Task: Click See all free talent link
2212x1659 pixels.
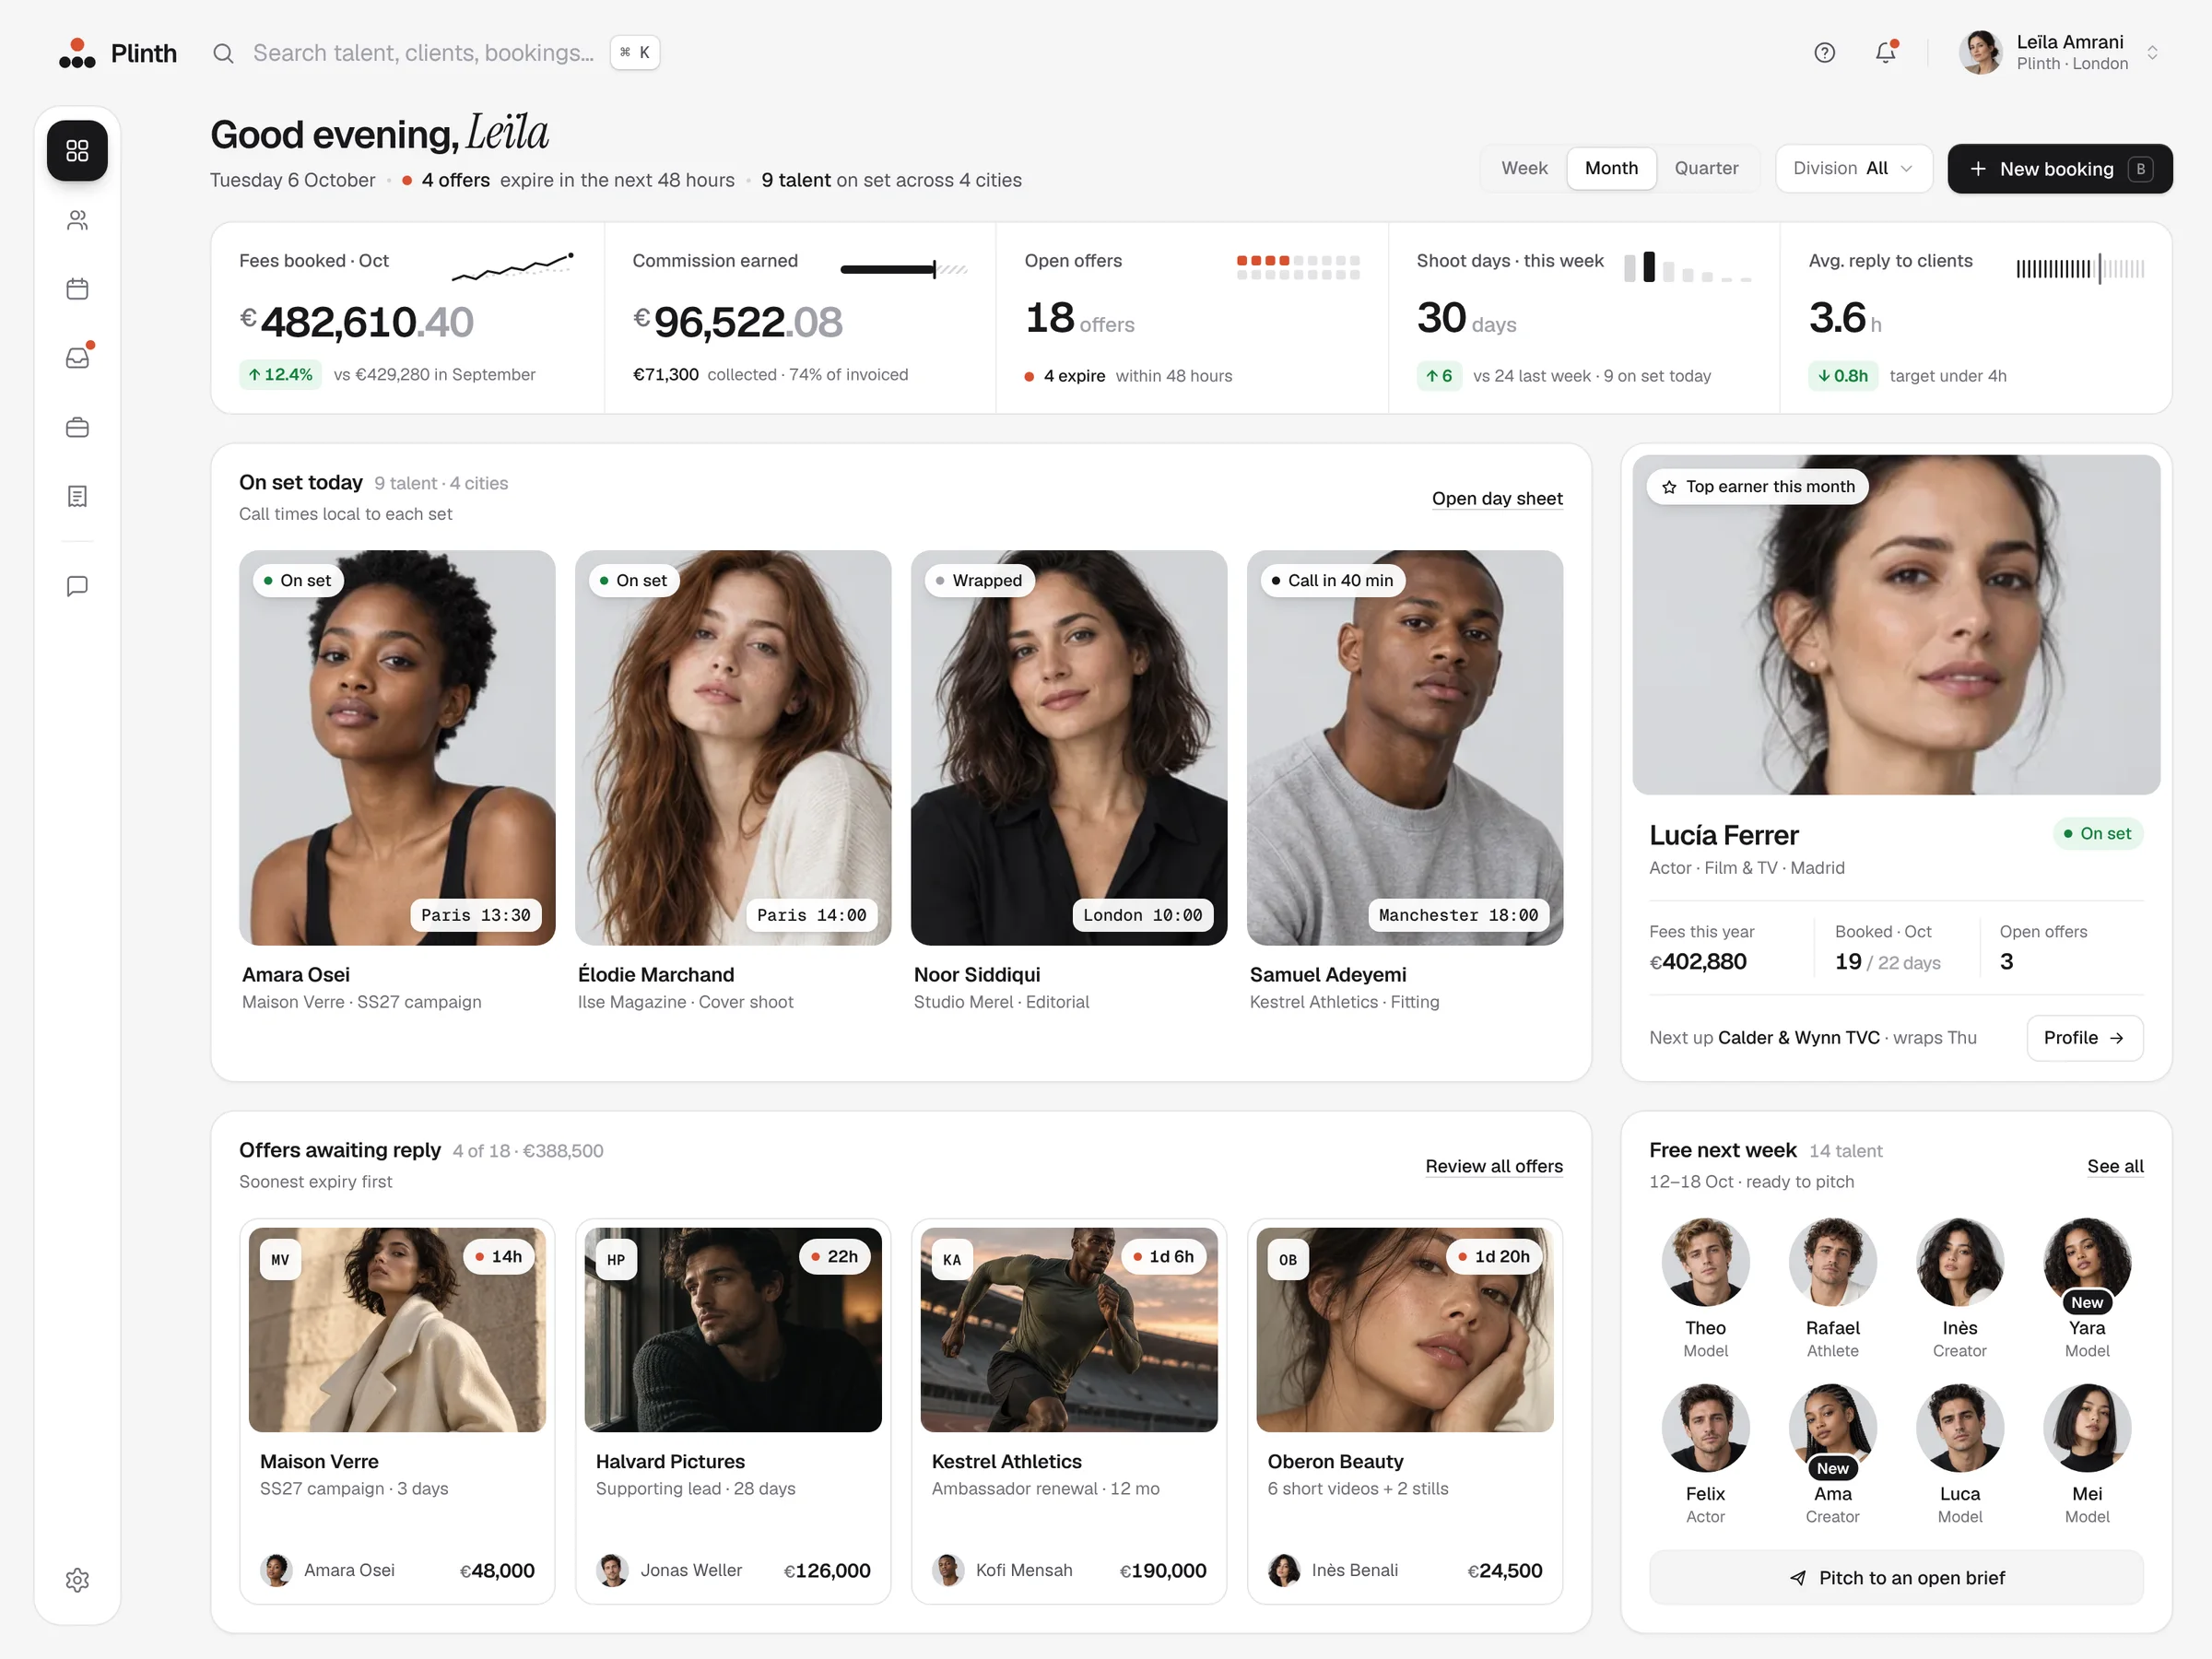Action: click(2115, 1166)
